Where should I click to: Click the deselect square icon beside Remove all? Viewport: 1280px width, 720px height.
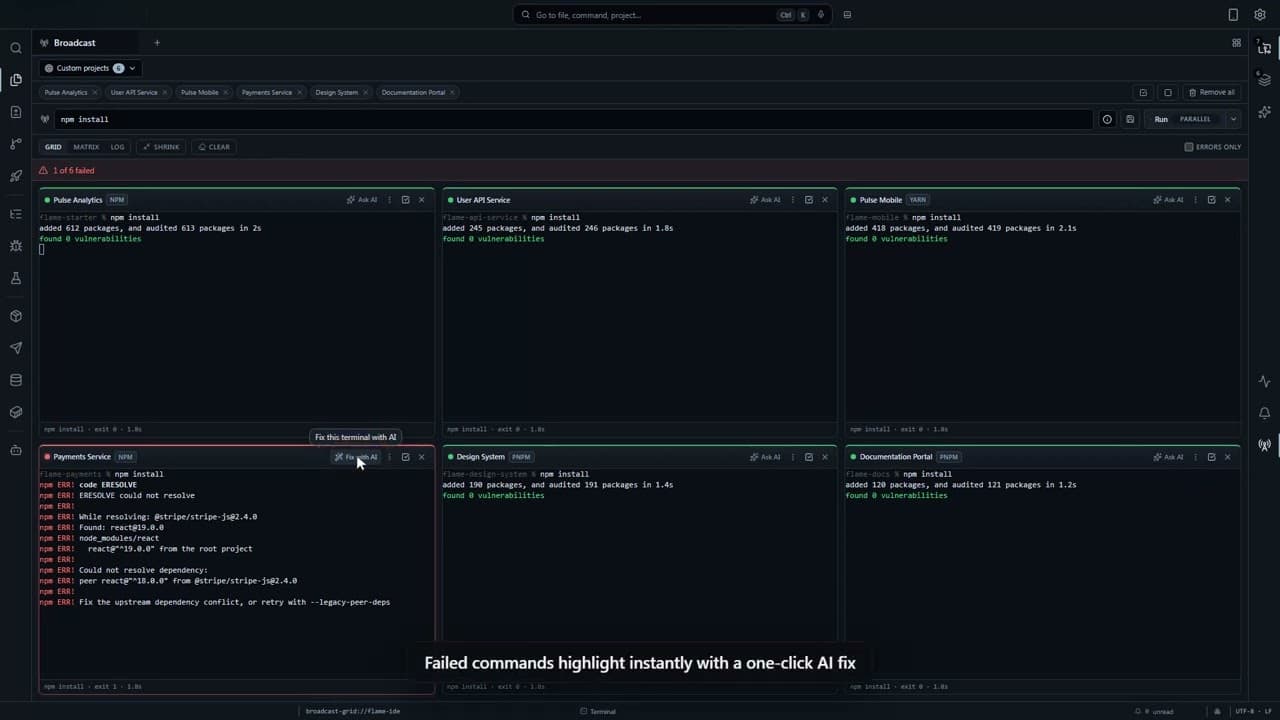1167,92
